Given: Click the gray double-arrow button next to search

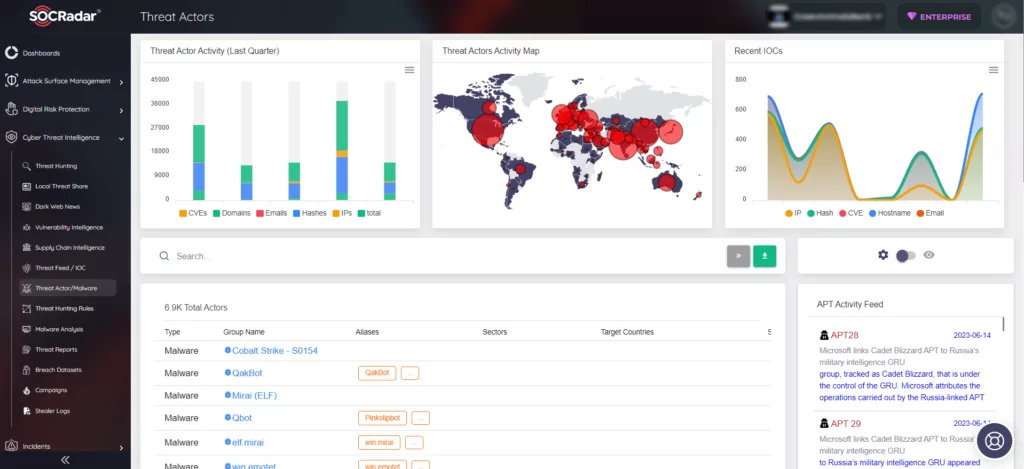Looking at the screenshot, I should pos(738,256).
